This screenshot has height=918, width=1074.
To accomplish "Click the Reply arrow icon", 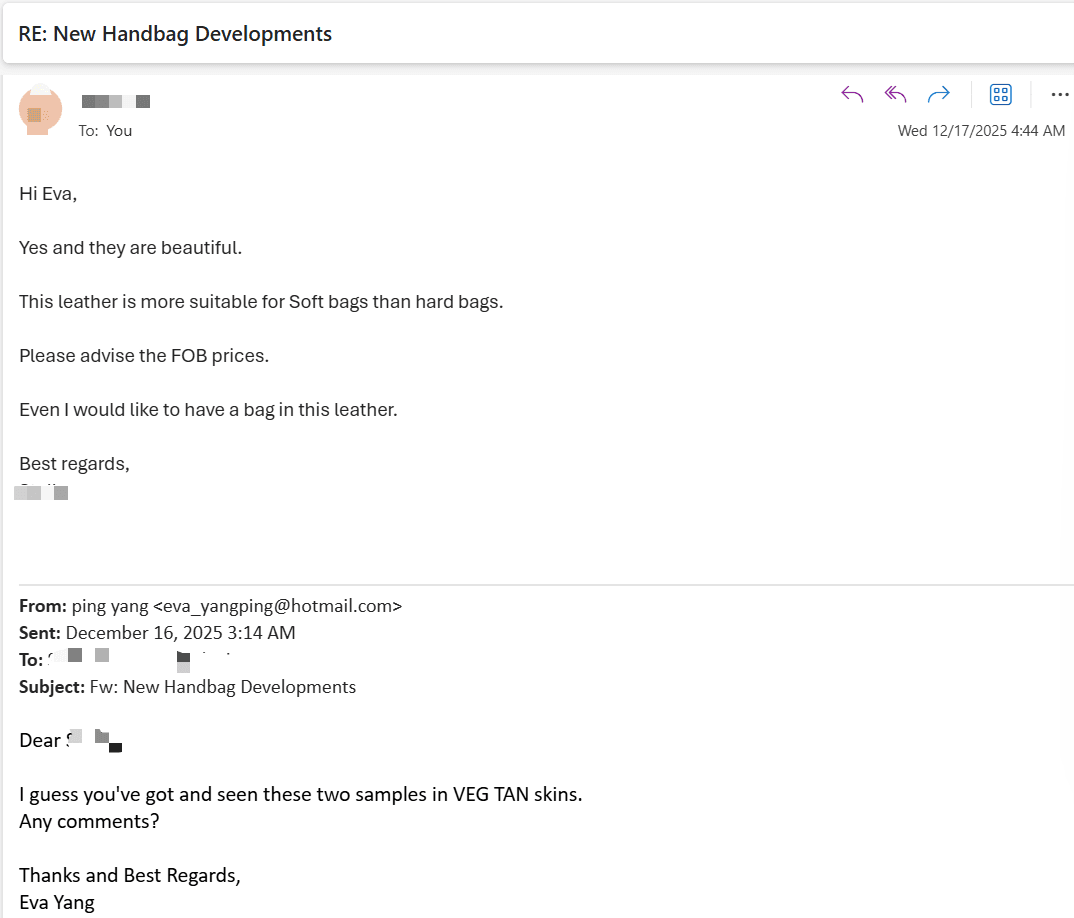I will (852, 95).
